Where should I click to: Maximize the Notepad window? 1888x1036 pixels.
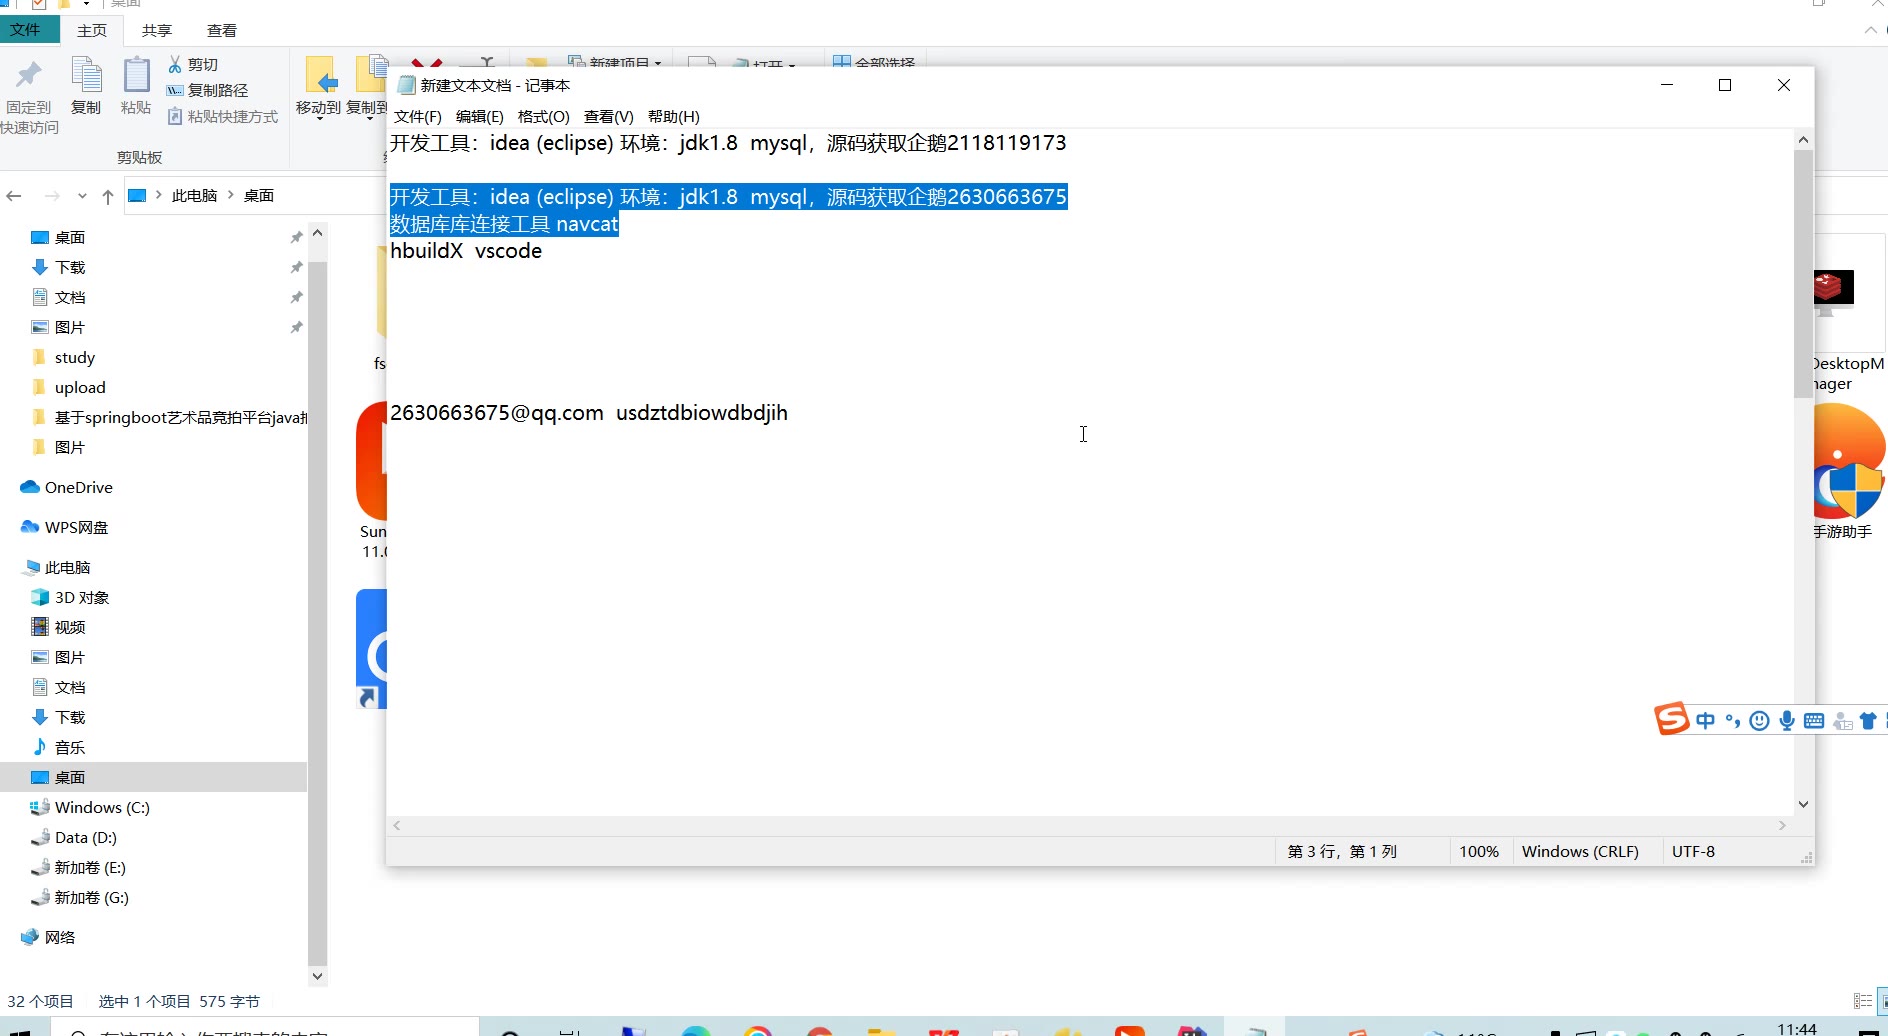[1725, 85]
